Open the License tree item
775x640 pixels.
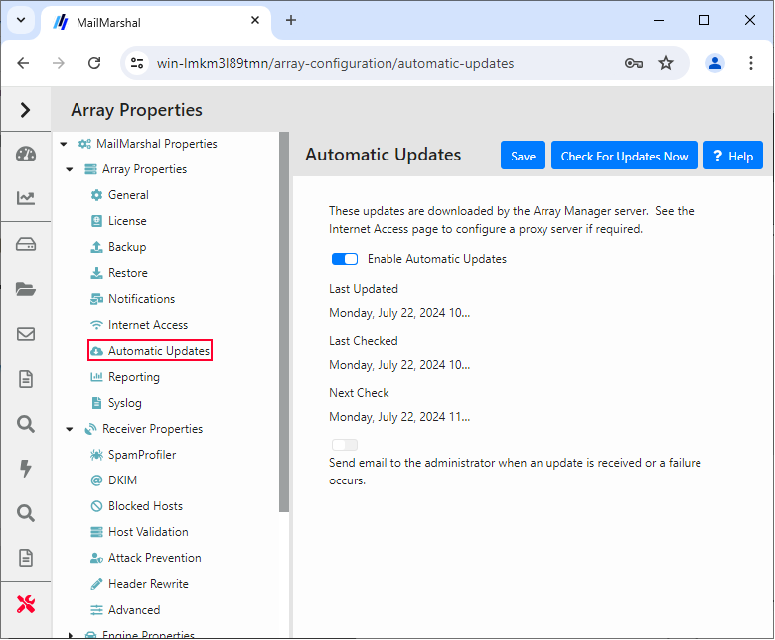pyautogui.click(x=127, y=221)
